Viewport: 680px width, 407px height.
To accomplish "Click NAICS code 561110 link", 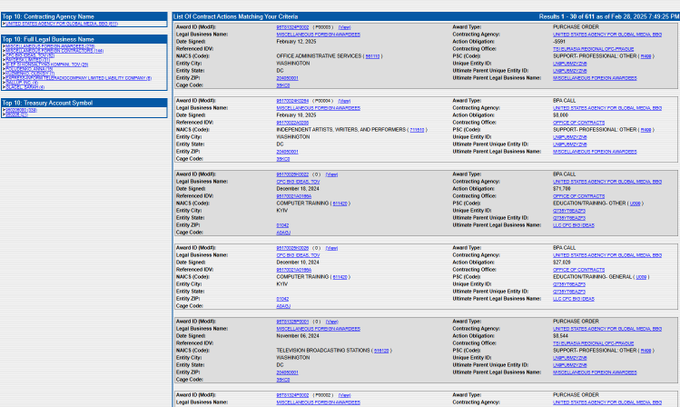I will 374,56.
